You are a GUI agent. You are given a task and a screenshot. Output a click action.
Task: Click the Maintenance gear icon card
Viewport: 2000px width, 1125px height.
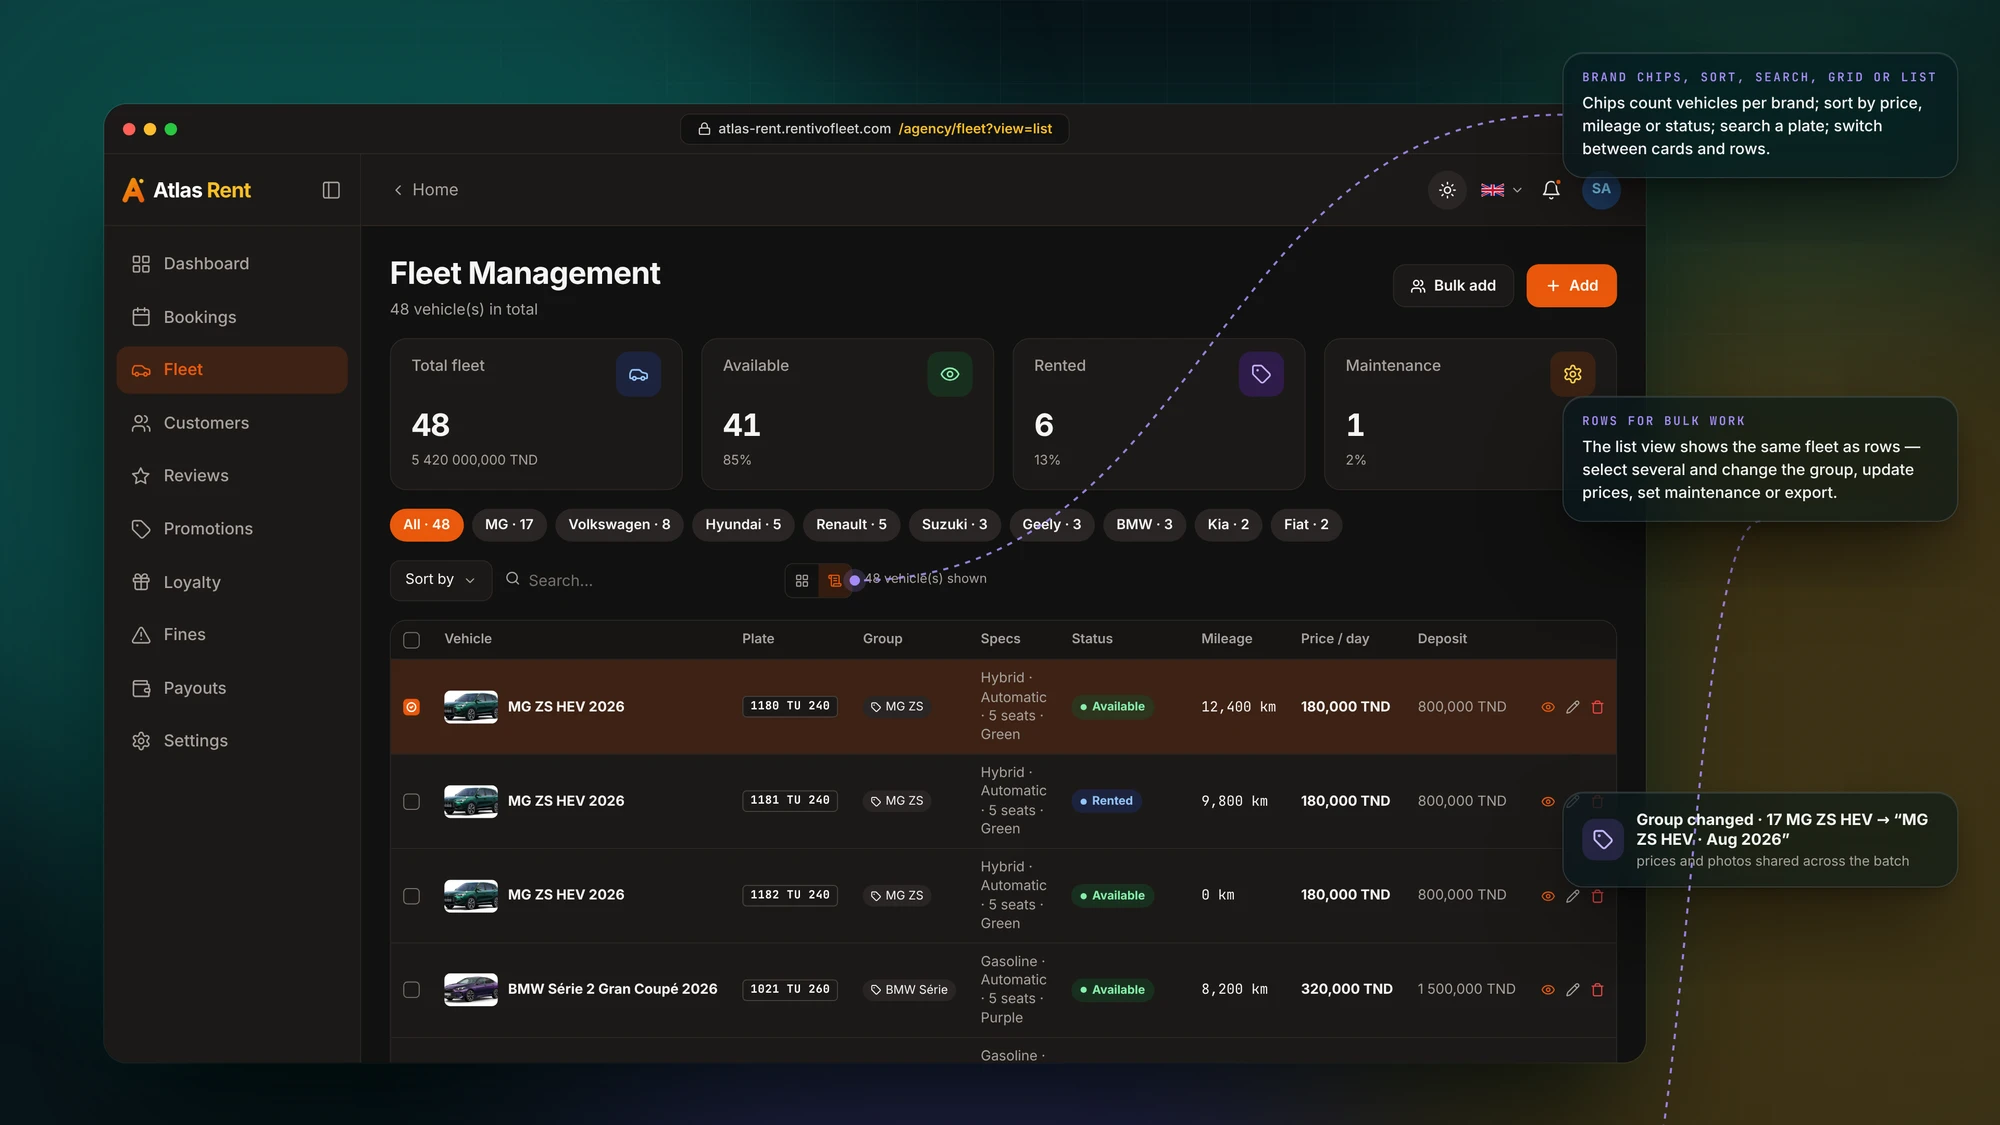pos(1572,374)
